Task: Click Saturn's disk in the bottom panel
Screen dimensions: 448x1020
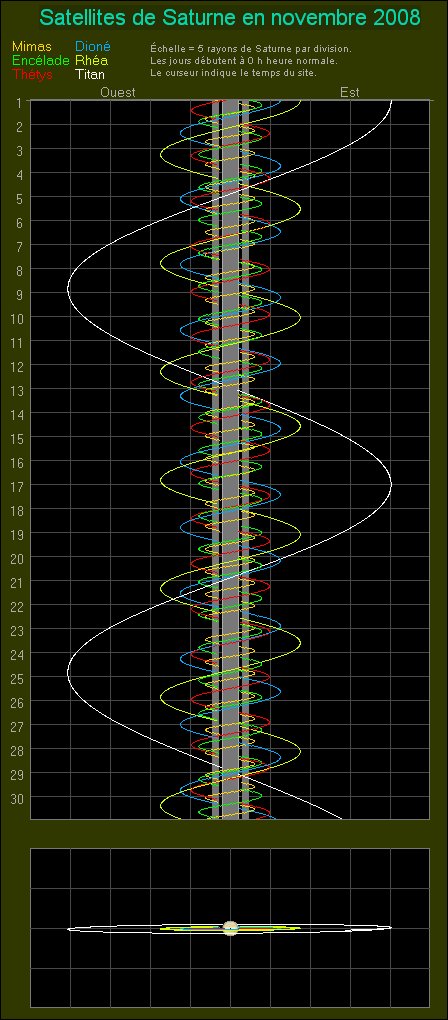Action: tap(230, 928)
